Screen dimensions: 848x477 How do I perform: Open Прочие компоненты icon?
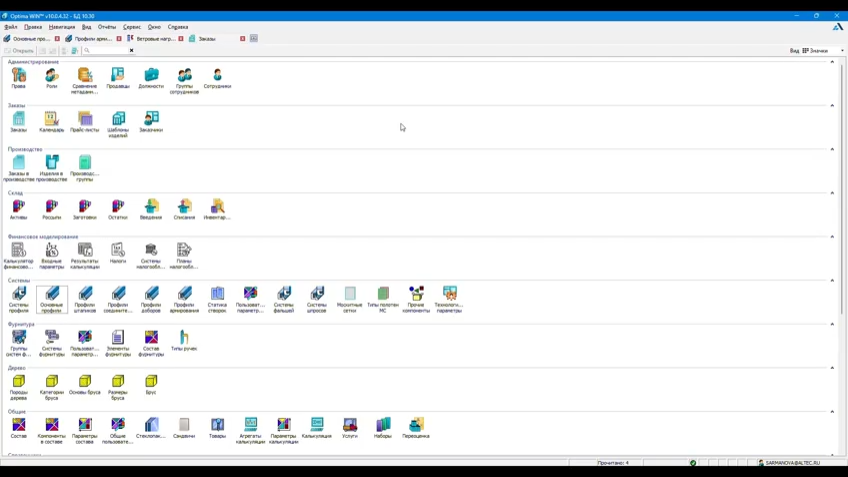[416, 300]
